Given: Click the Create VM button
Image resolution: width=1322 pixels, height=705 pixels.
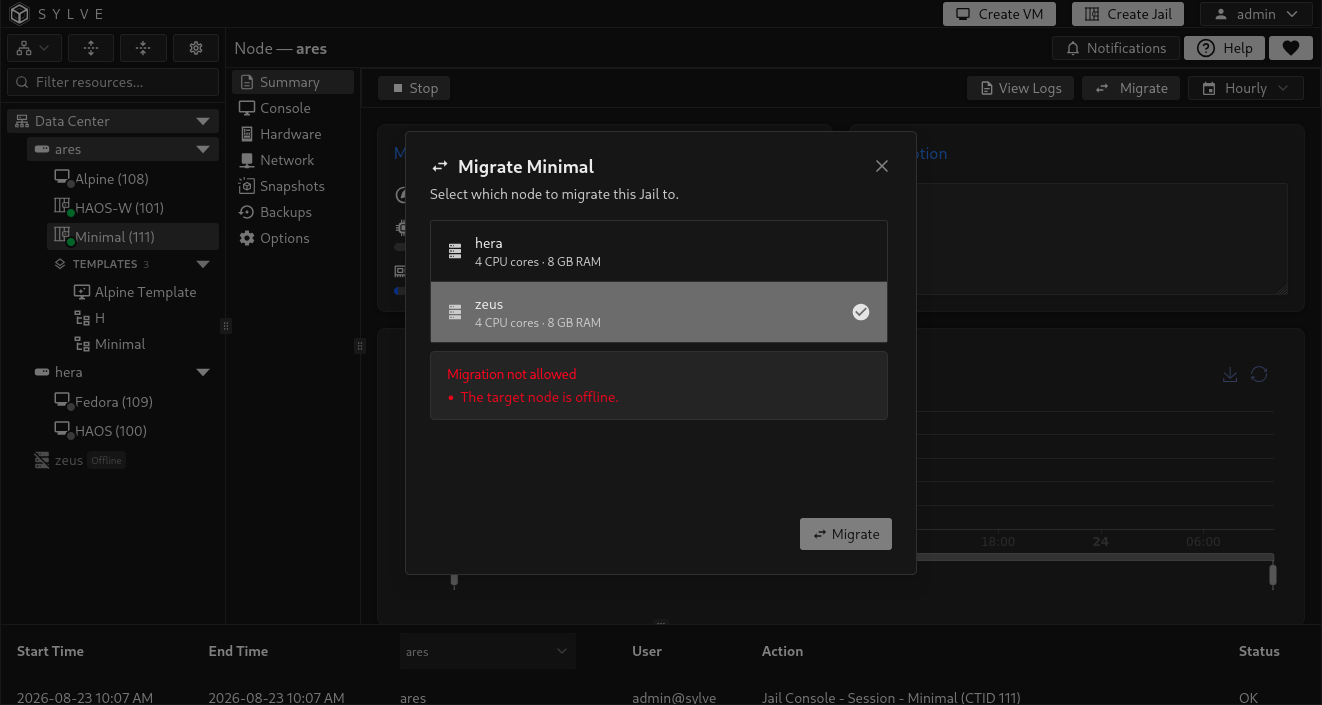Looking at the screenshot, I should [x=999, y=14].
